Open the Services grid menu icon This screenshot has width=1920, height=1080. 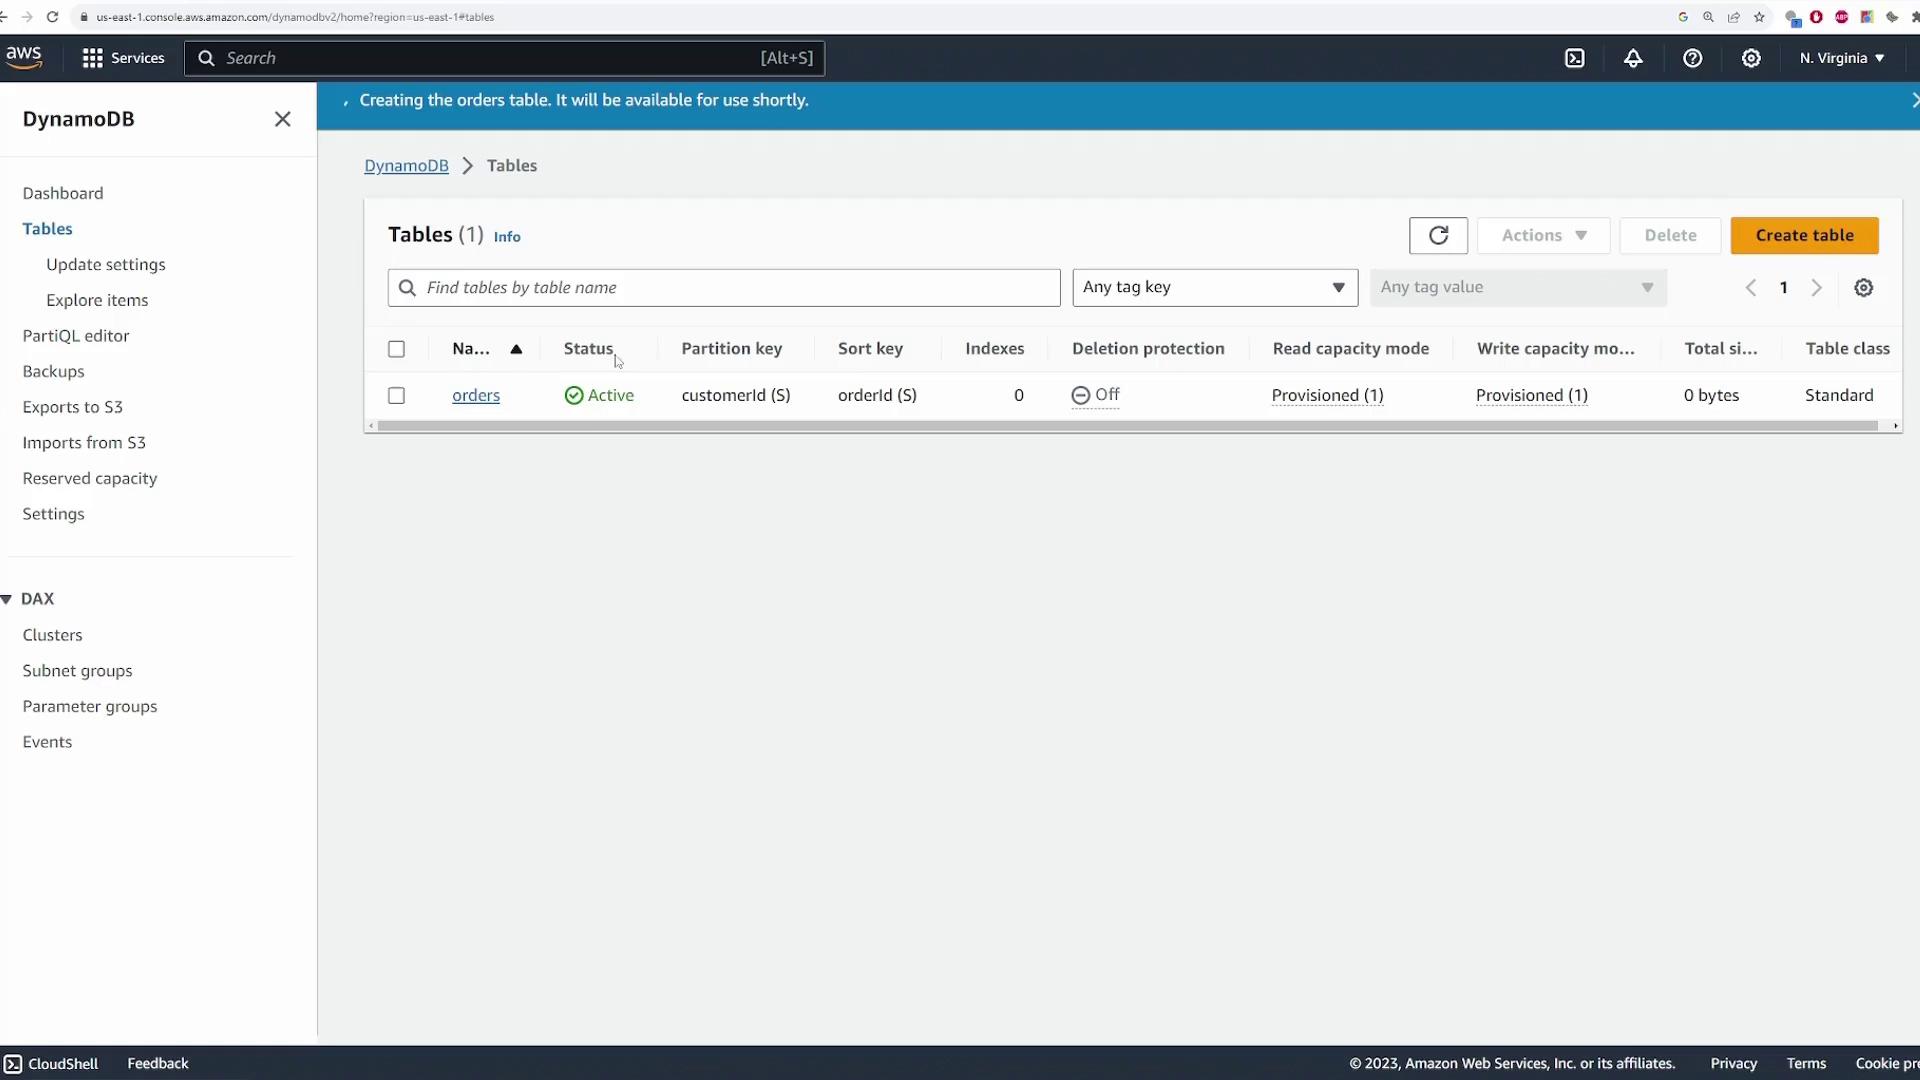tap(93, 58)
